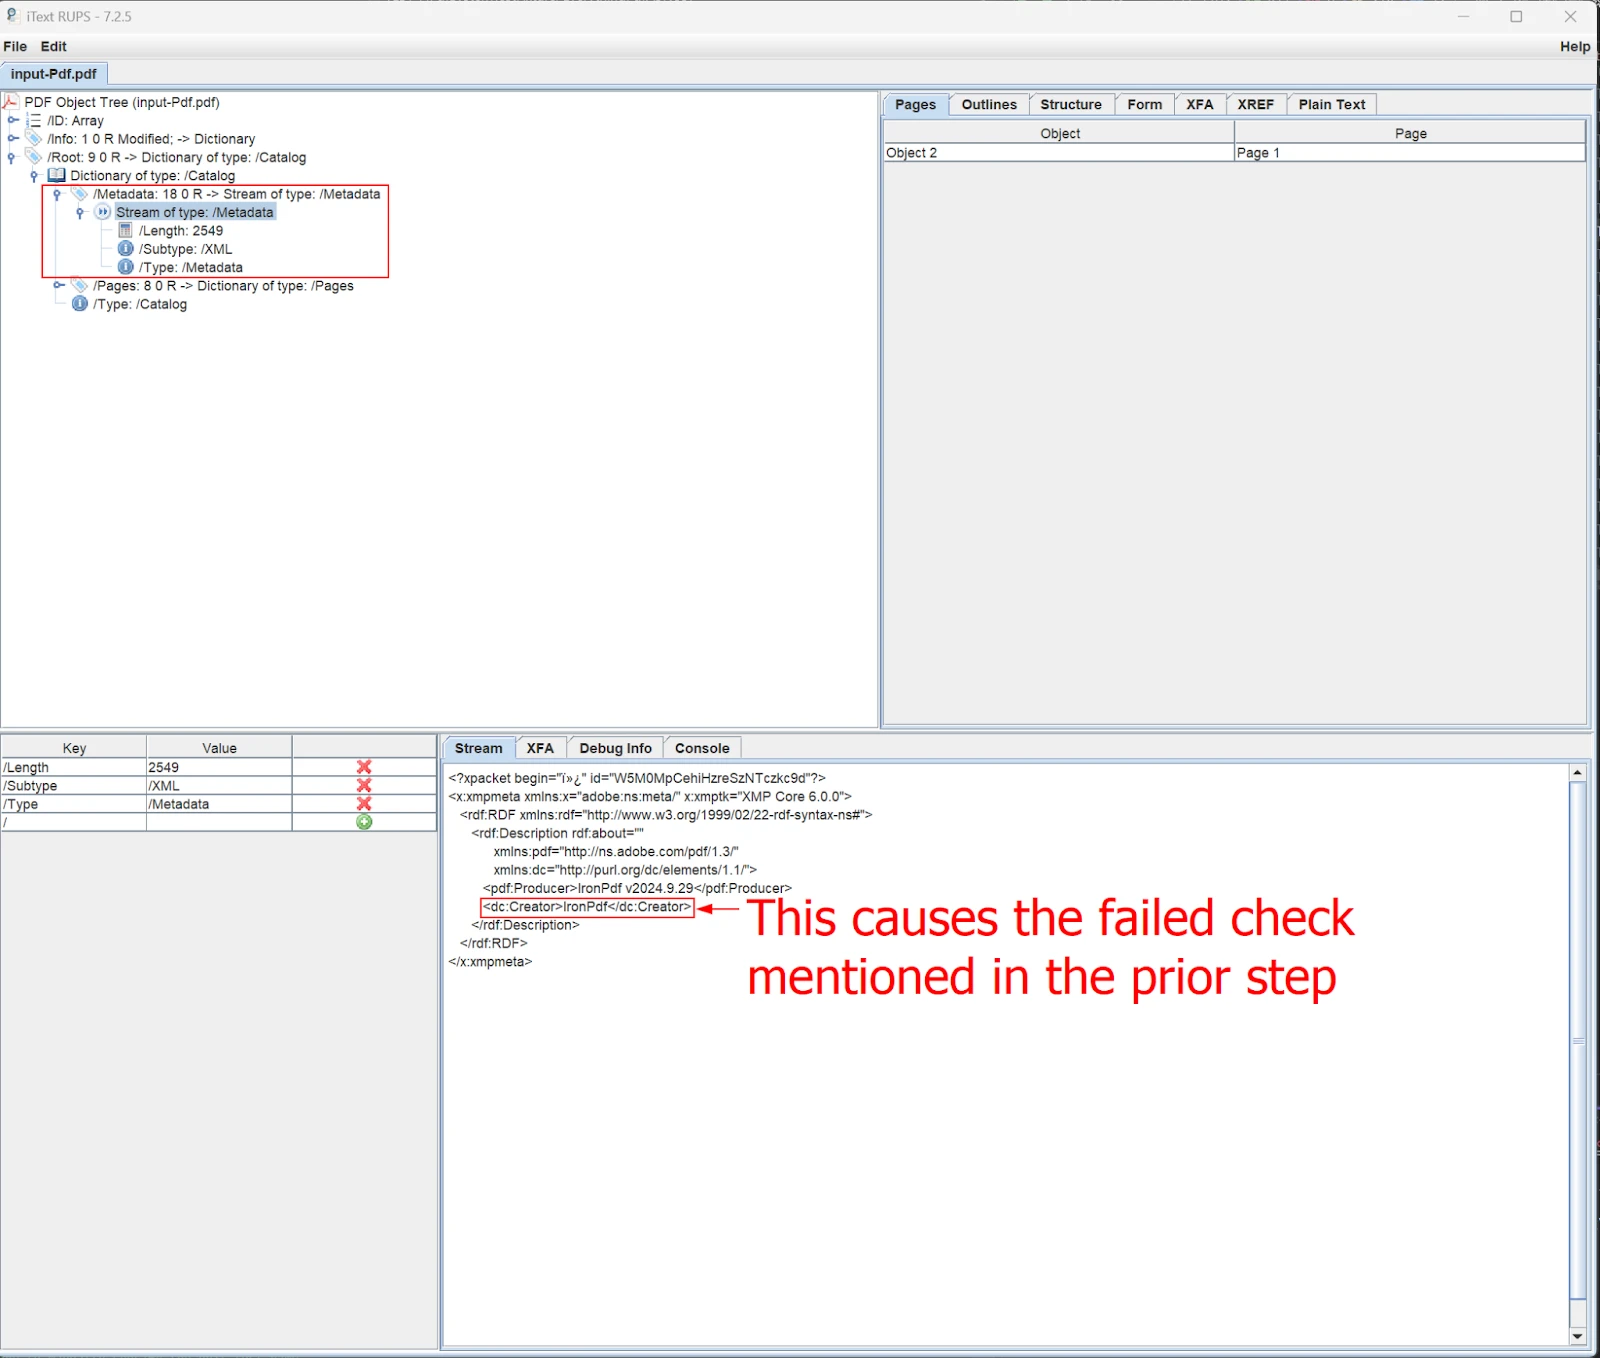Viewport: 1600px width, 1358px height.
Task: Collapse the /Root: 9 0 R node
Action: [11, 158]
